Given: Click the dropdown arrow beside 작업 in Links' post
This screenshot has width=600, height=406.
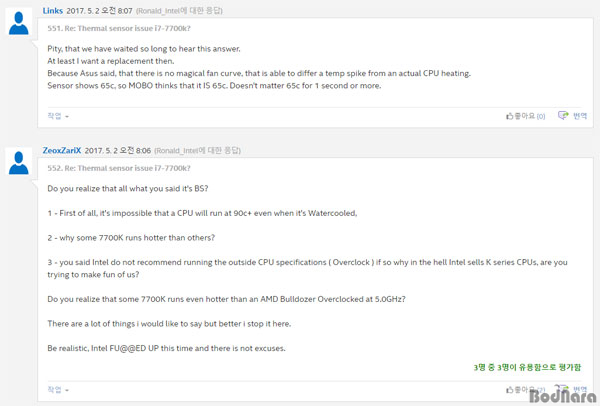Looking at the screenshot, I should 67,116.
